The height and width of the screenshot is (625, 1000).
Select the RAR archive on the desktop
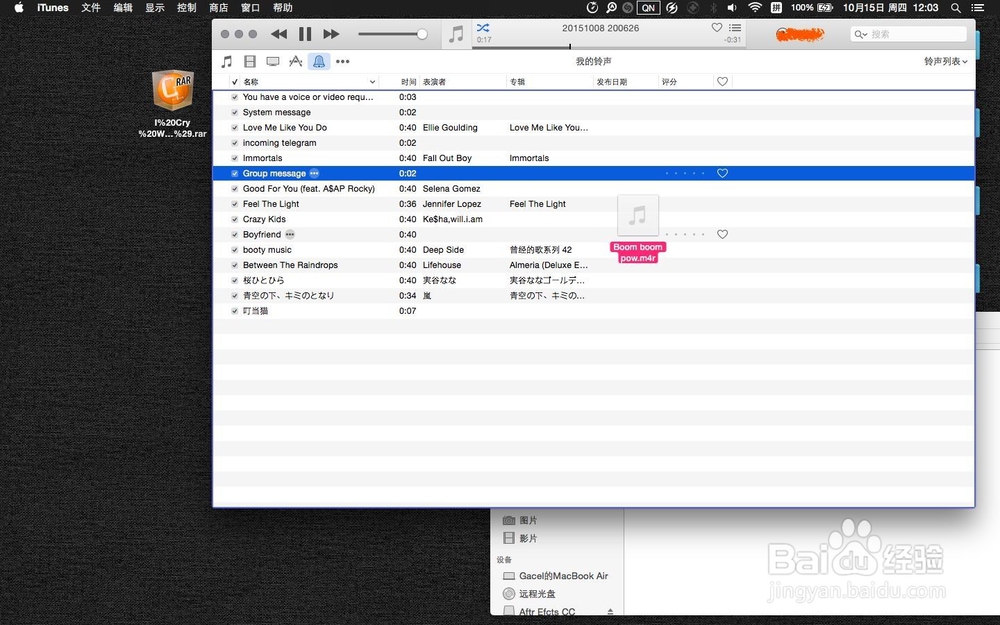(172, 103)
